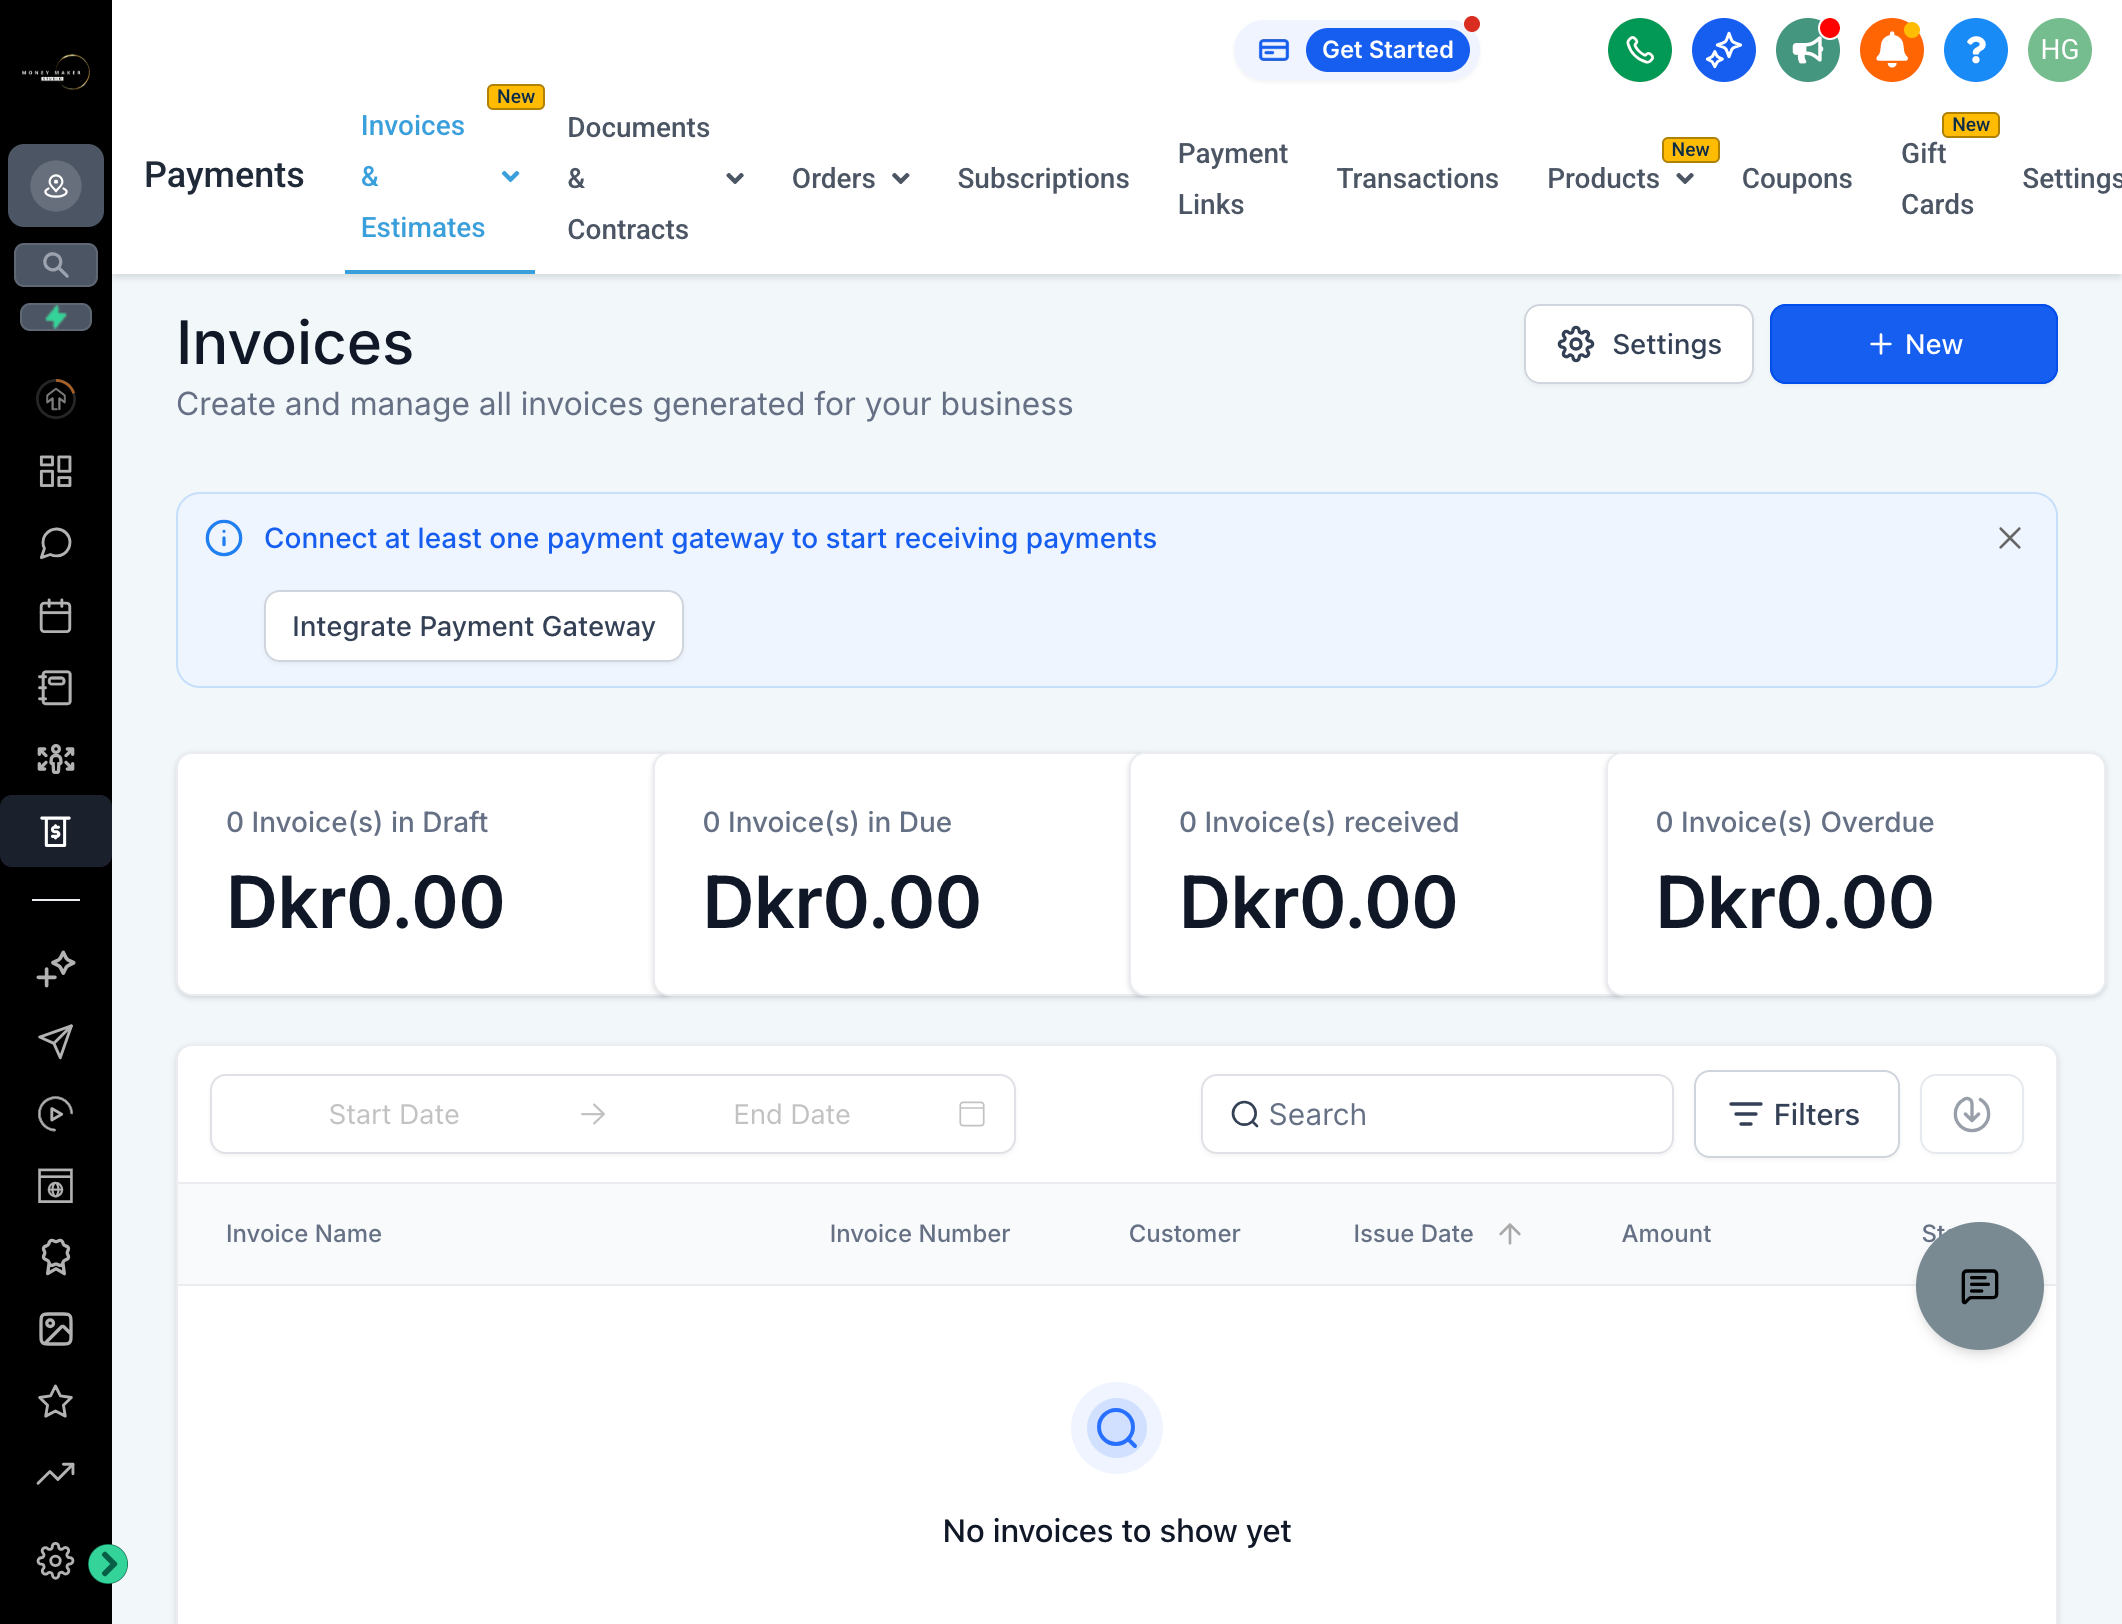The image size is (2122, 1624).
Task: Click the green lightning quick actions icon
Action: pyautogui.click(x=56, y=317)
